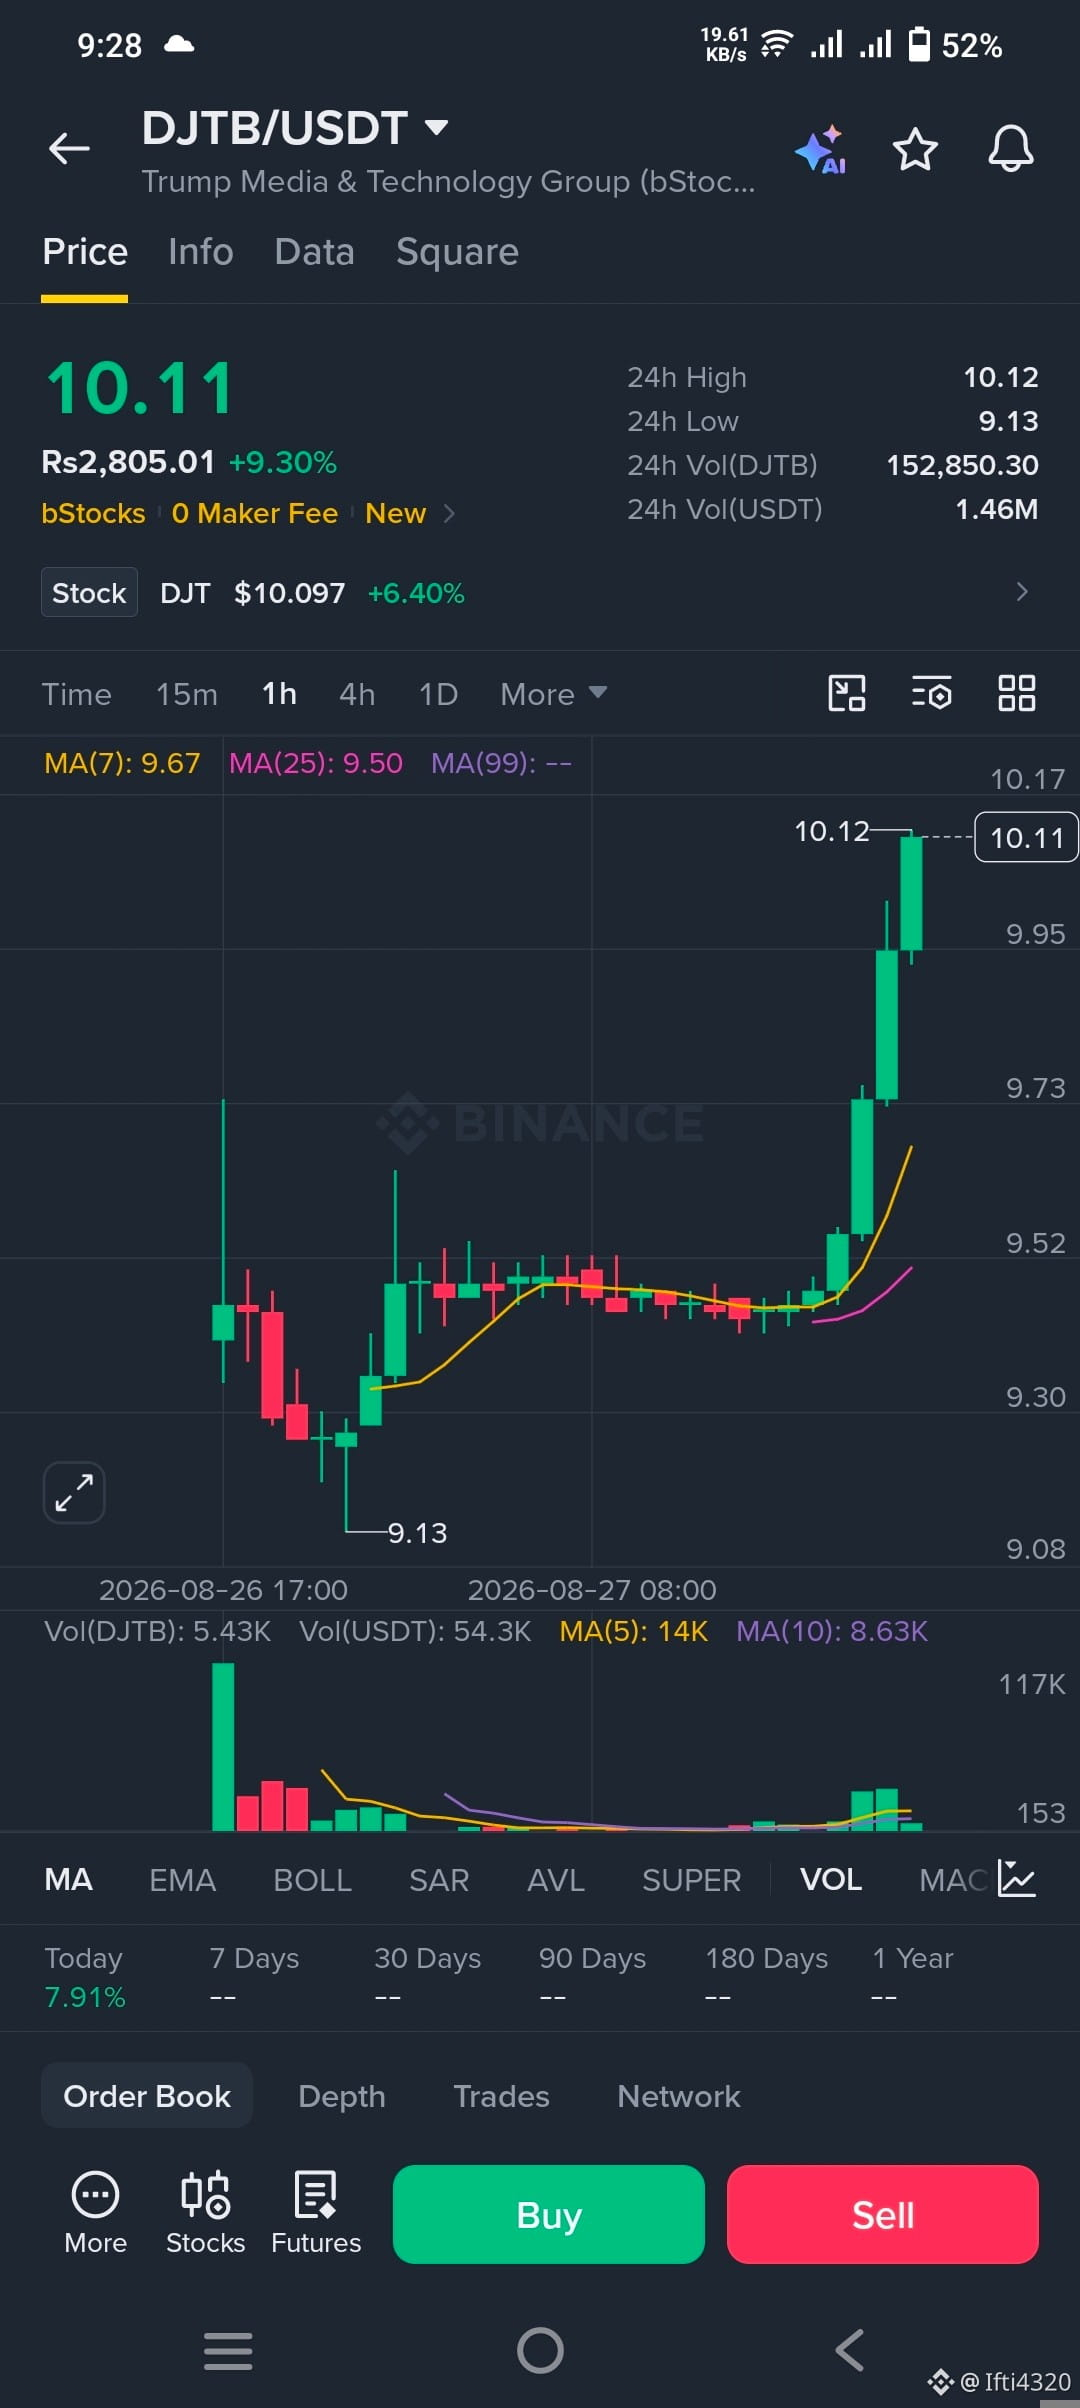Tap the volume MA(5): 14K legend

(x=633, y=1631)
